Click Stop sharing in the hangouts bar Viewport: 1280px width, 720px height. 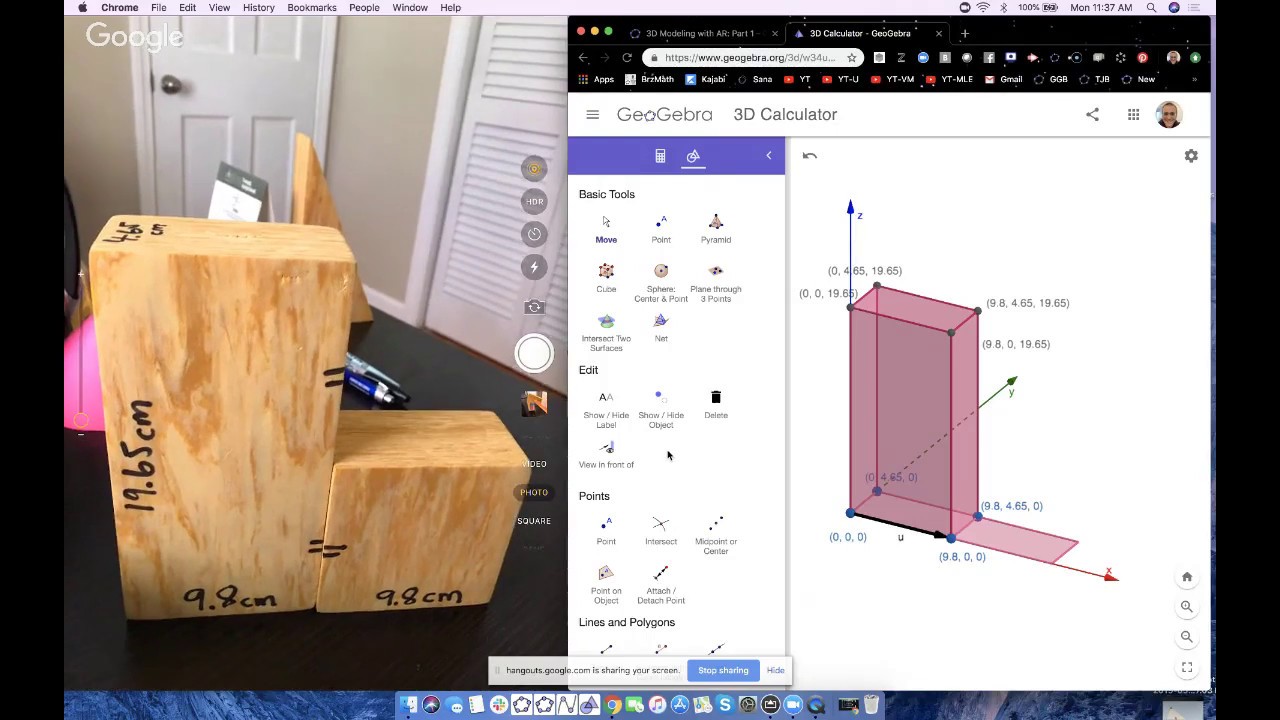(x=723, y=670)
